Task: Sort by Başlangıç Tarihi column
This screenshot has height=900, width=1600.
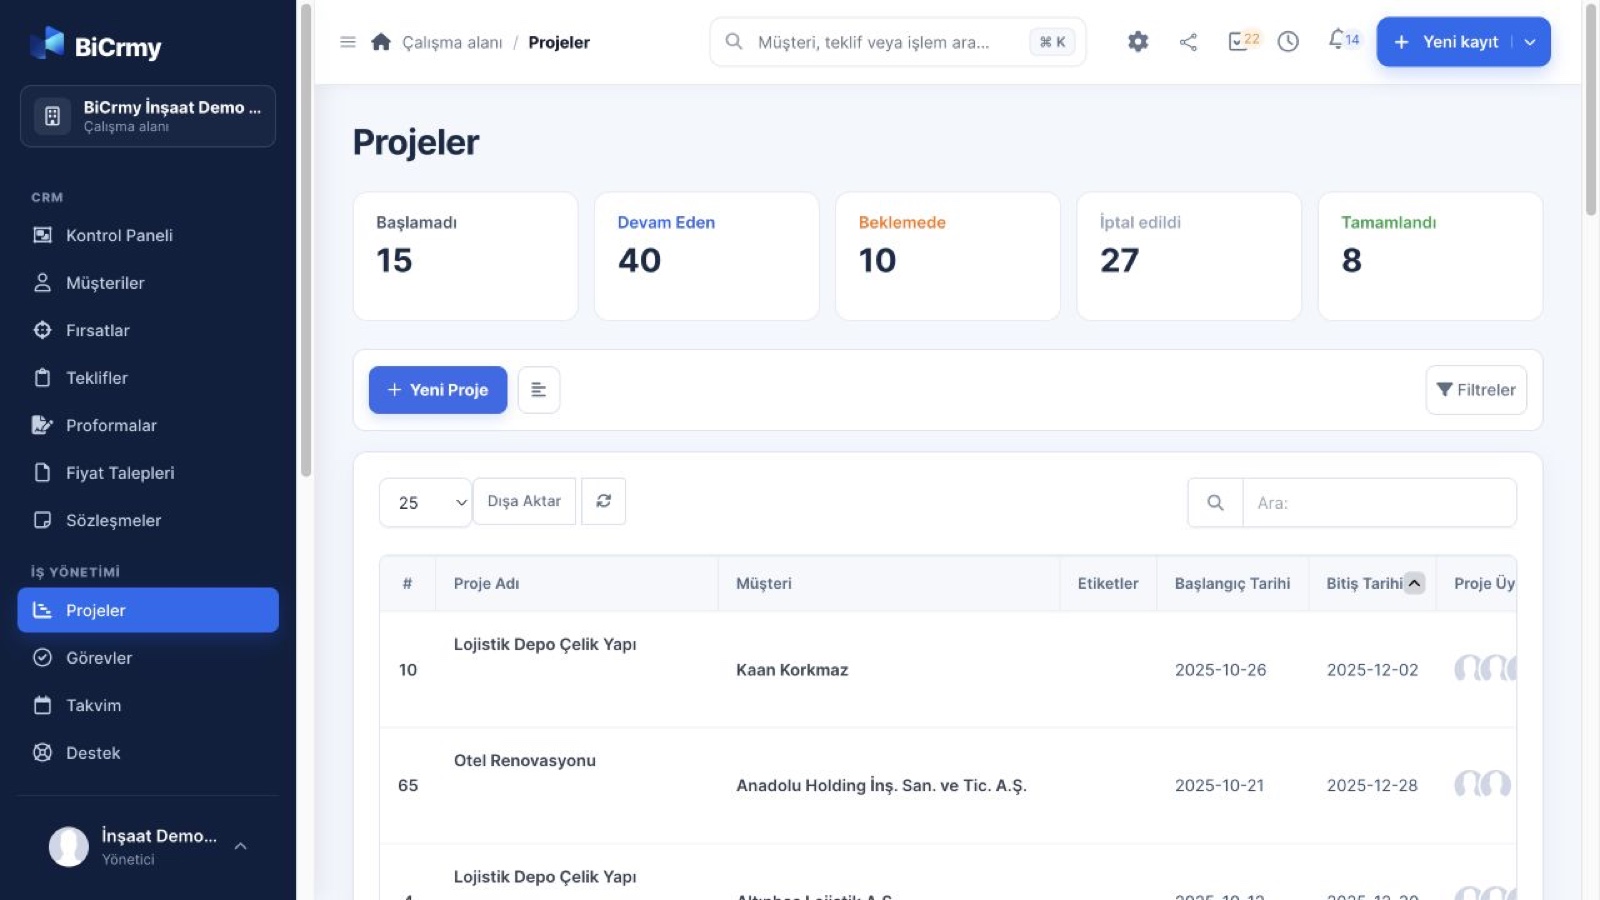Action: tap(1233, 583)
